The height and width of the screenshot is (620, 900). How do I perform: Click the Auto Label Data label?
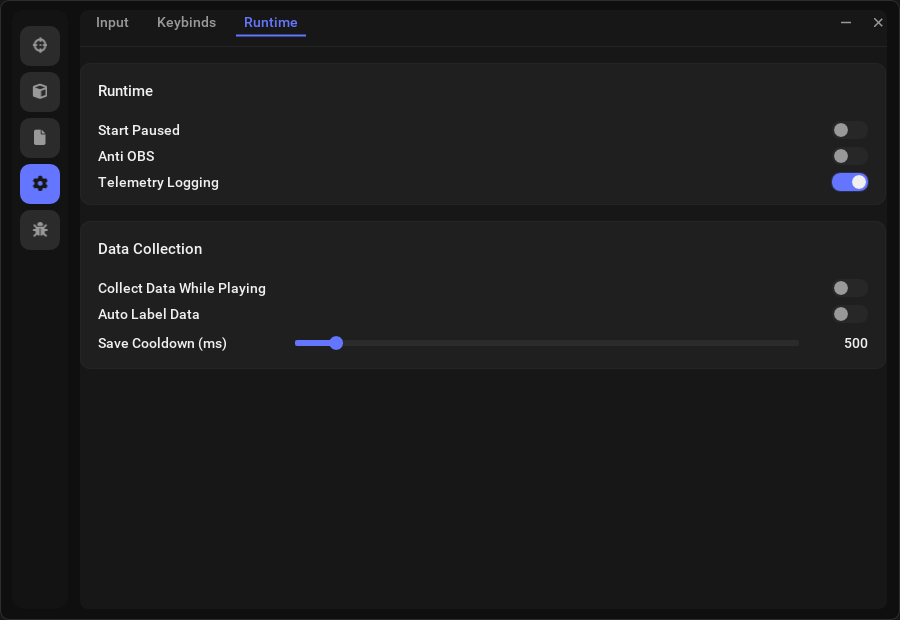tap(148, 314)
